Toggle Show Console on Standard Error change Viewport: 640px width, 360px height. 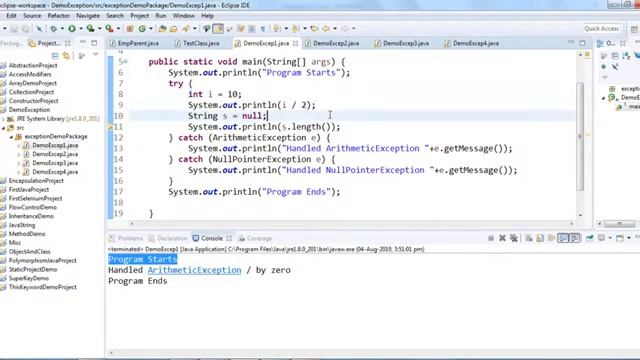pos(574,238)
